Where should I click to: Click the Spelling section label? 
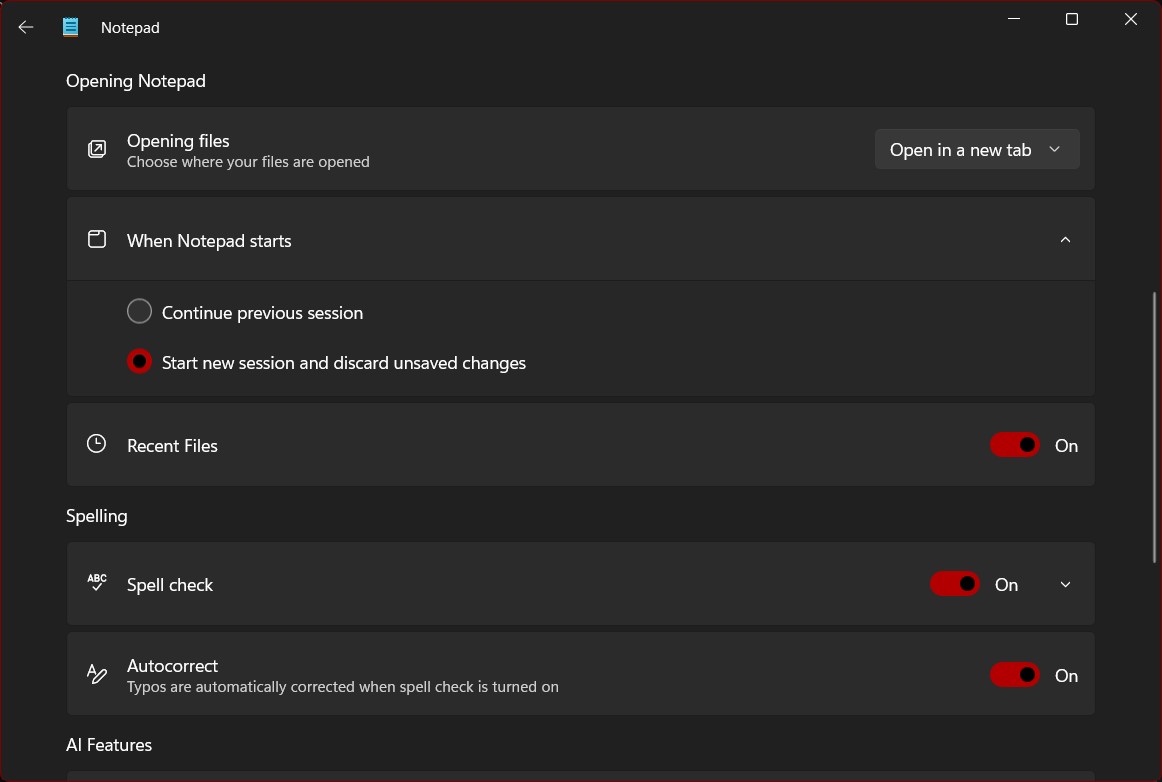pyautogui.click(x=96, y=515)
